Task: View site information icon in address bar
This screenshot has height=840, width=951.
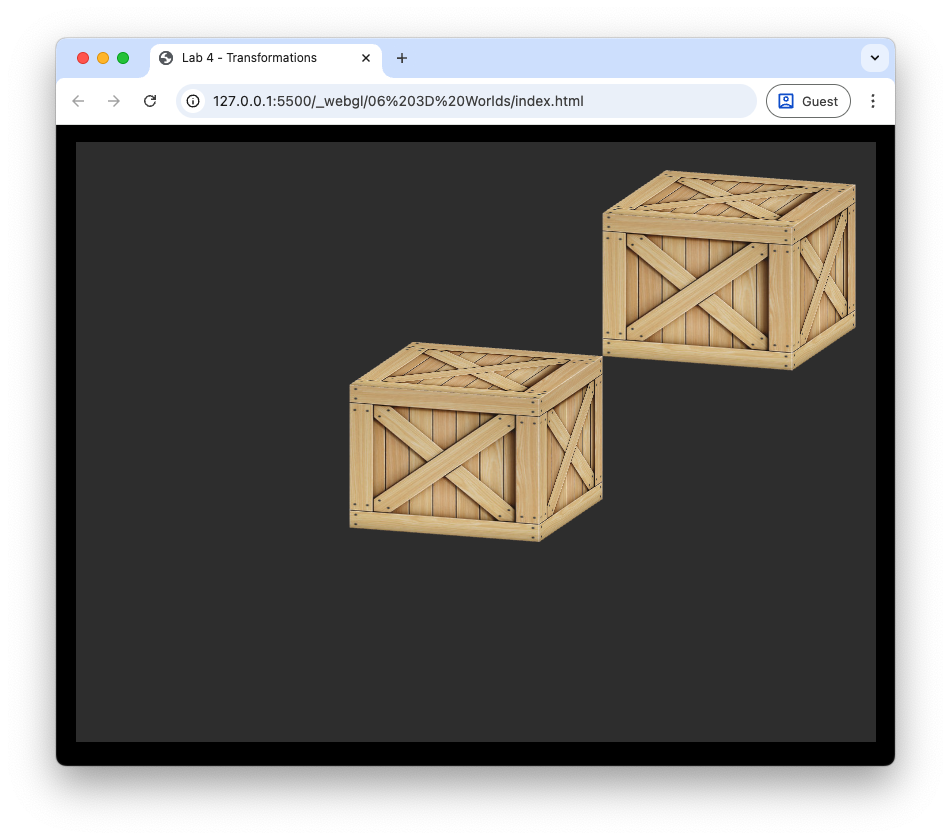Action: [194, 101]
